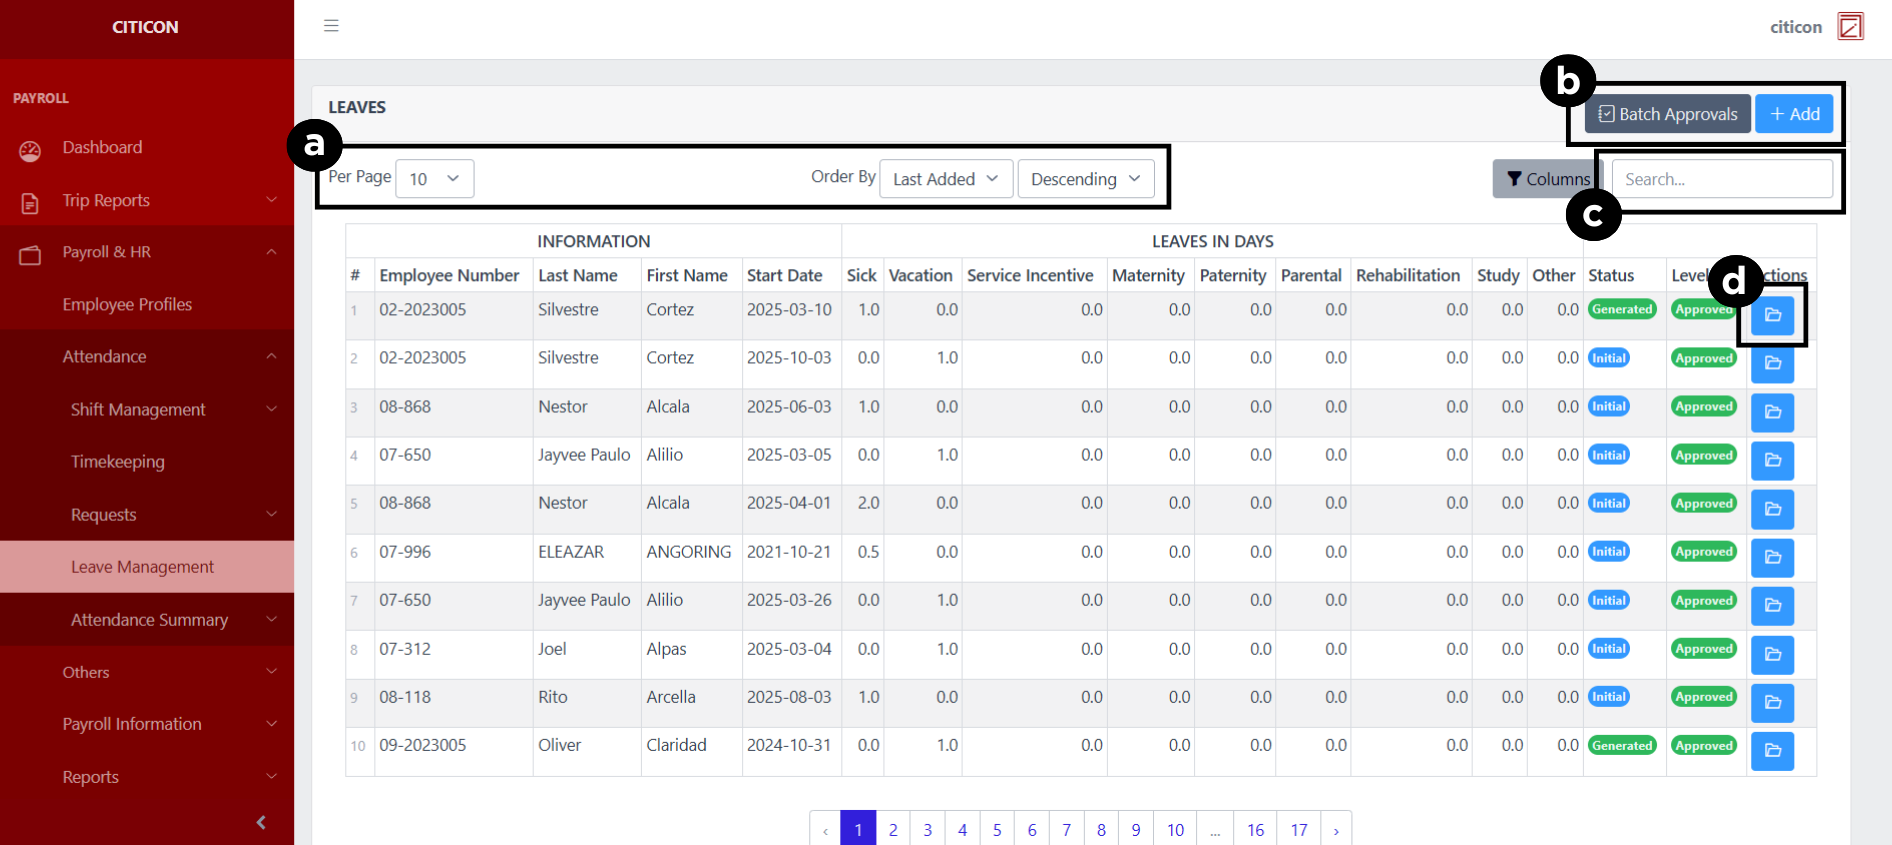This screenshot has width=1892, height=845.
Task: Open folder action for Oliver Claridad row
Action: [1772, 751]
